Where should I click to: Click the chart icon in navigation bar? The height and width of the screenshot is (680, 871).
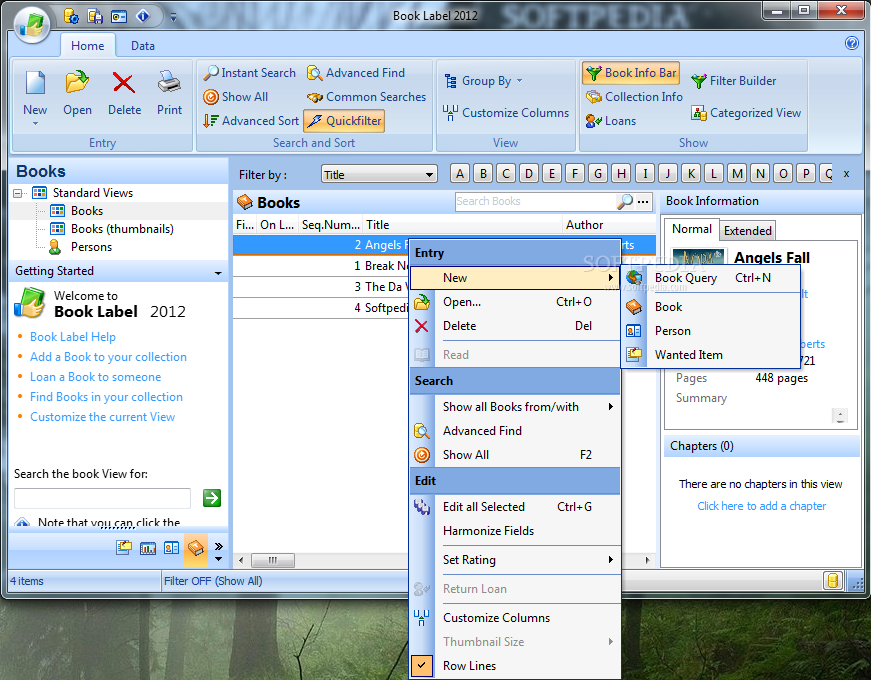pos(148,548)
